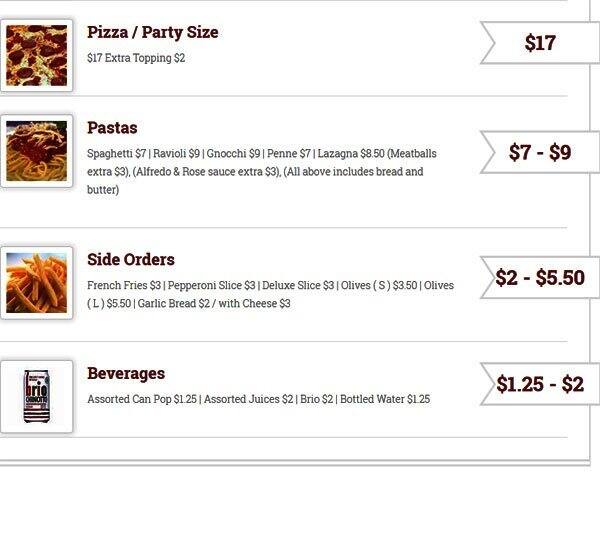Viewport: 600px width, 539px height.
Task: Click the "Spaghetti $7" text in Pastas
Action: point(117,154)
